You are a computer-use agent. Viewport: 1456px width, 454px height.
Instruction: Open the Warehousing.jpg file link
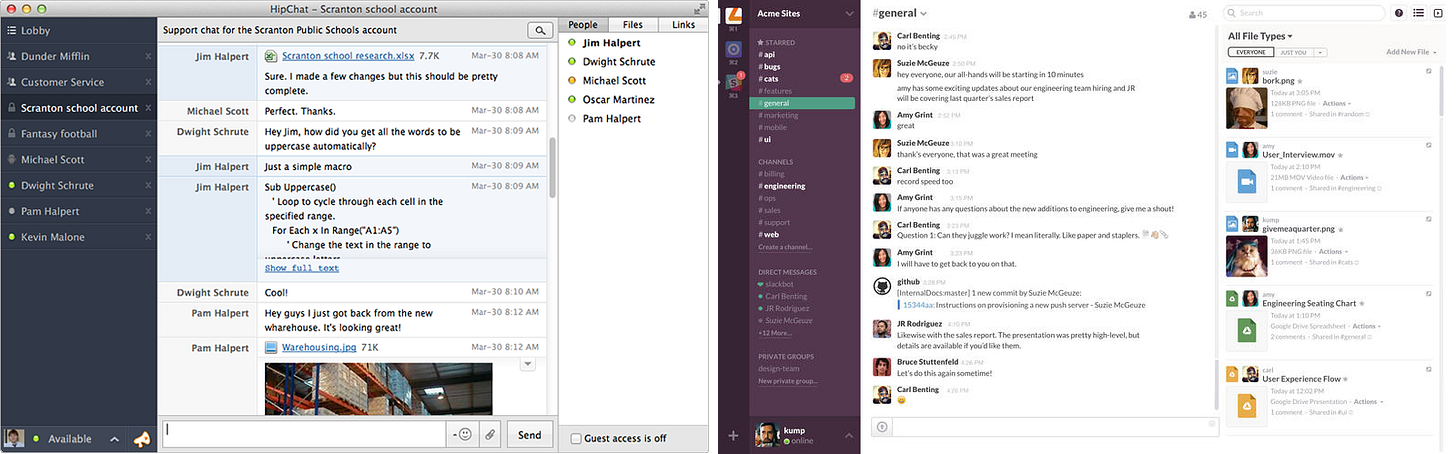(x=319, y=347)
